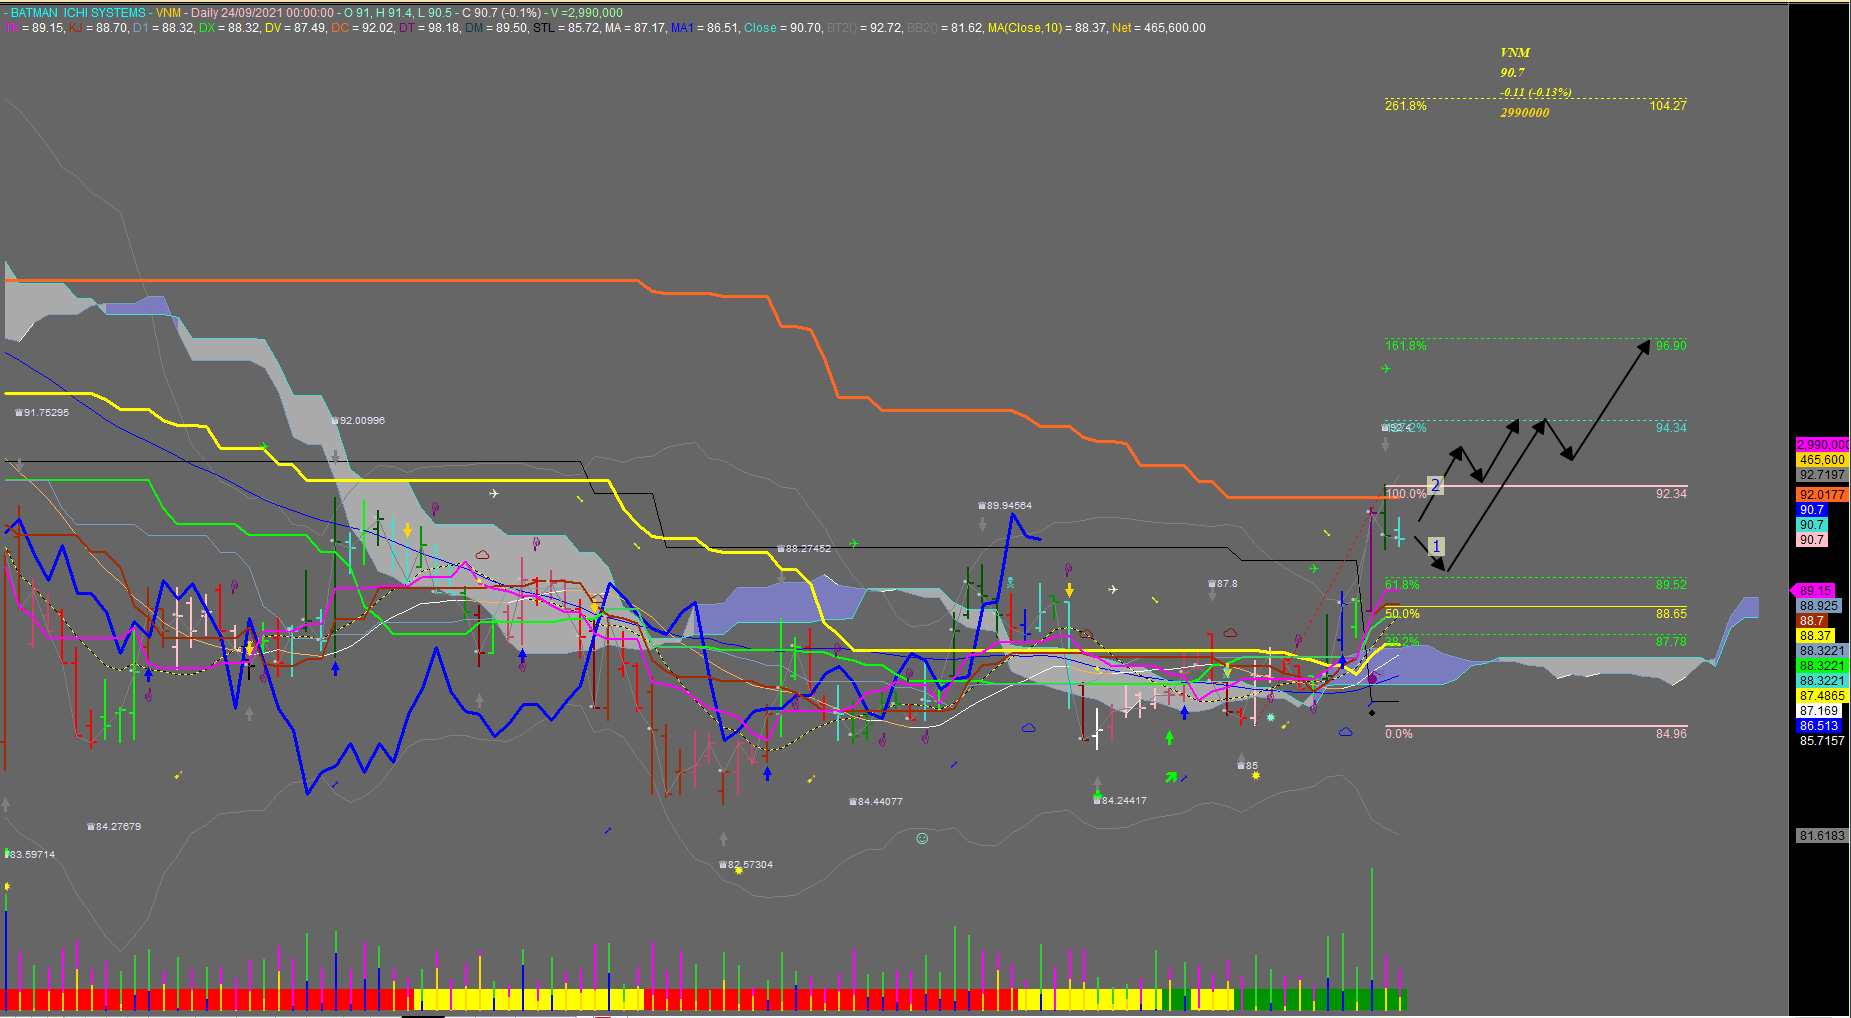Click the 84.96 Fibonacci price label

coord(1671,733)
